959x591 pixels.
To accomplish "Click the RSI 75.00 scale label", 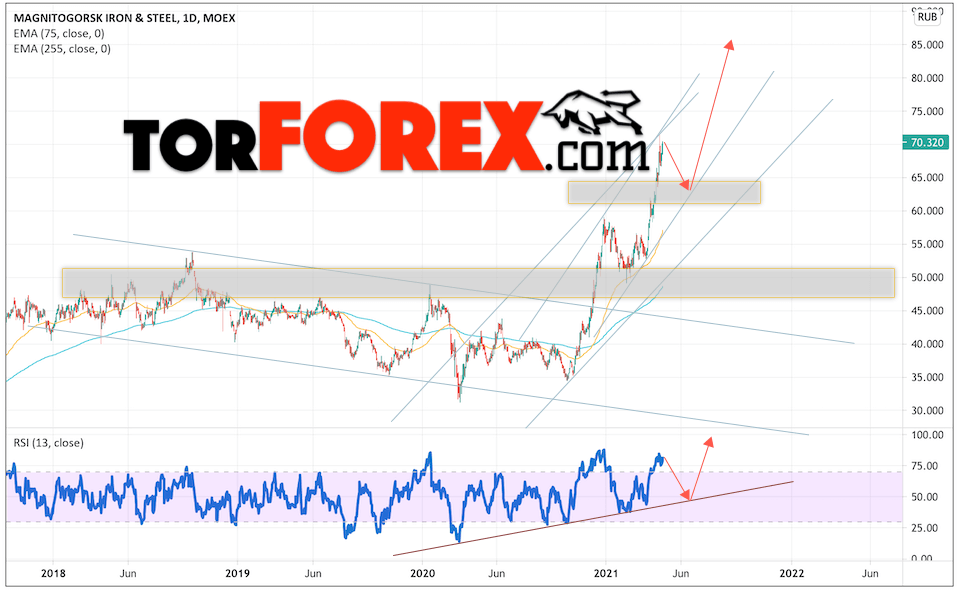I will pos(925,466).
